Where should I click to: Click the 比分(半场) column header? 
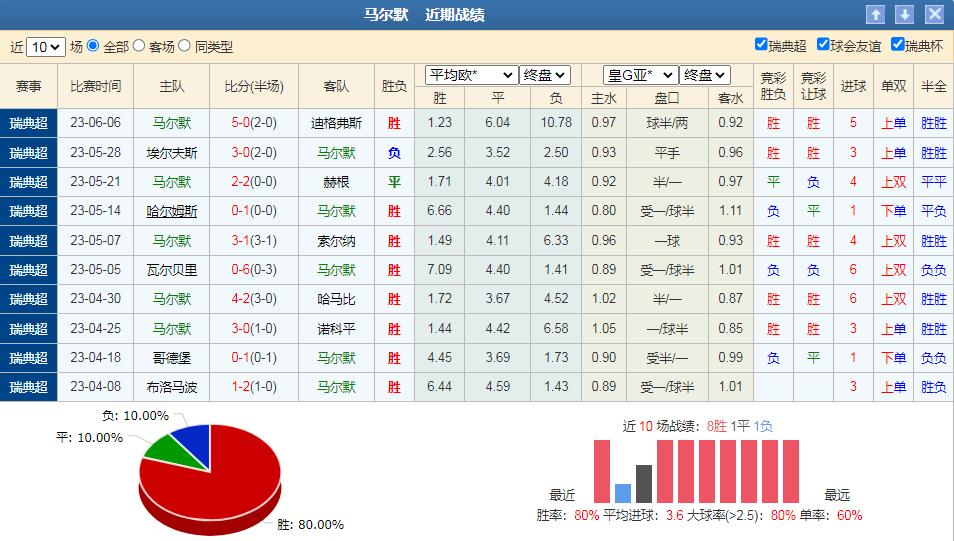(254, 86)
